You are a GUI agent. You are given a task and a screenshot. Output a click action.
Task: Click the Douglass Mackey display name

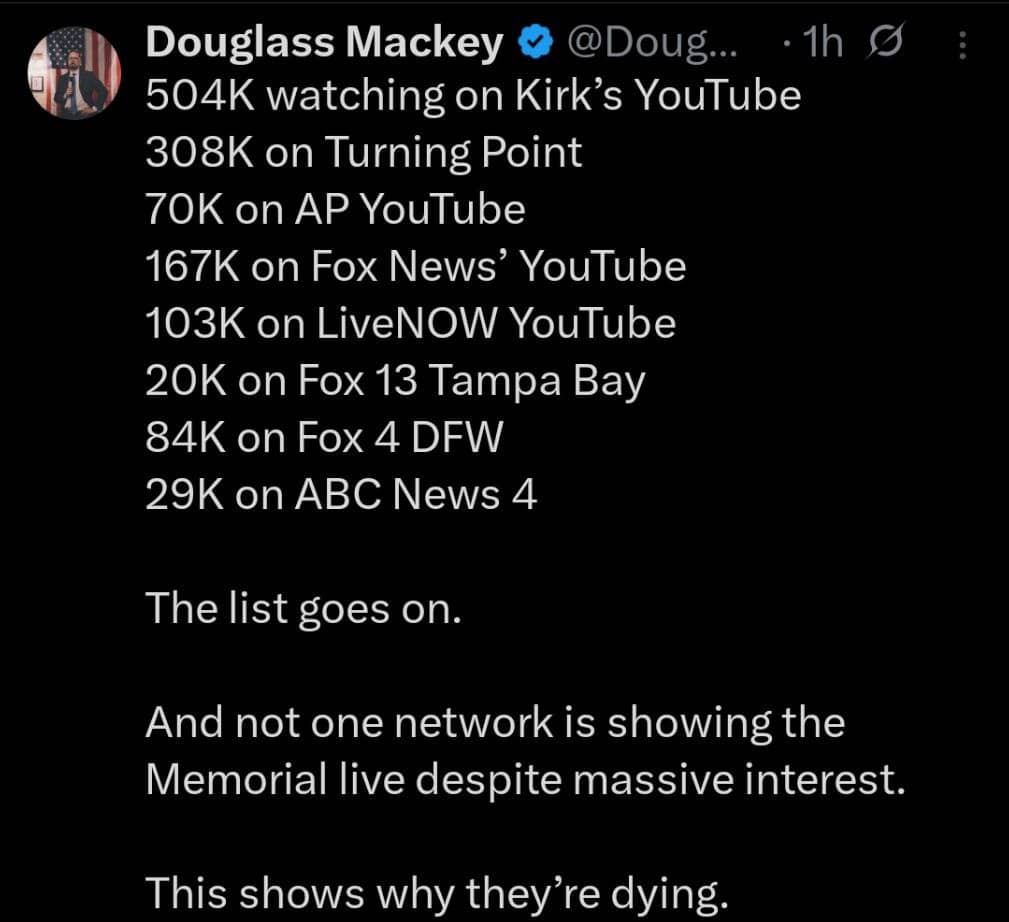(325, 42)
